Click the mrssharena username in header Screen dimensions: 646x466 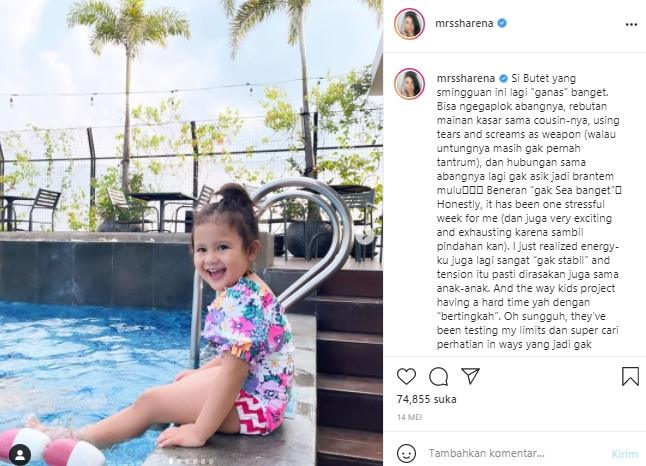[464, 23]
